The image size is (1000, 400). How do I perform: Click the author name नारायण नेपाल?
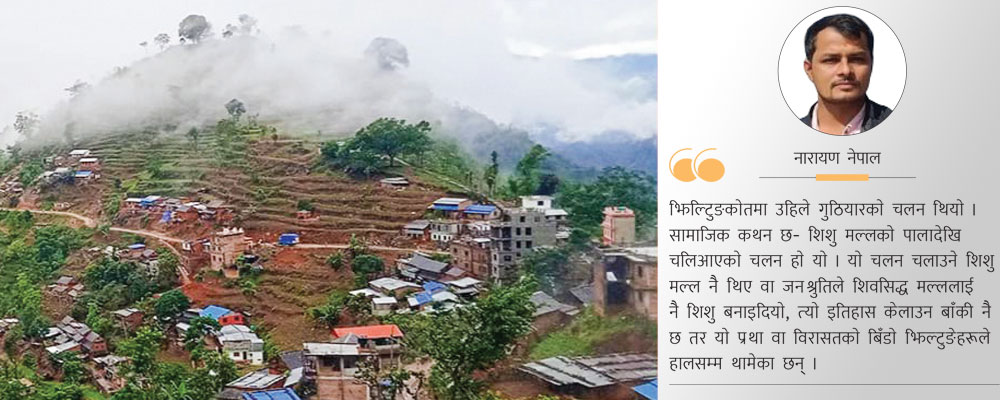tap(837, 158)
